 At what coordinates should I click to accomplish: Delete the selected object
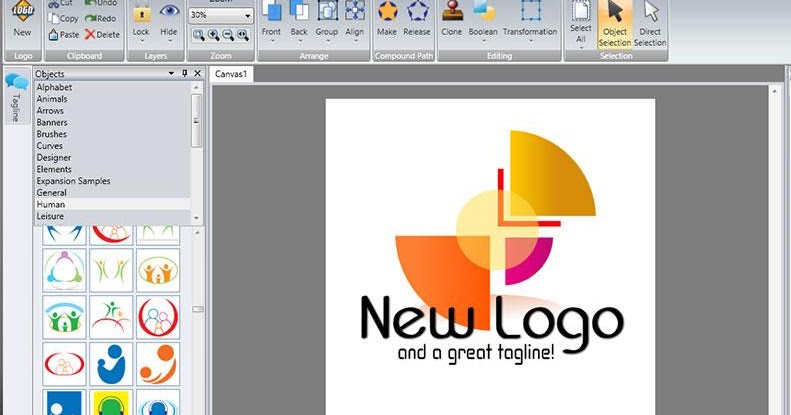tap(102, 34)
